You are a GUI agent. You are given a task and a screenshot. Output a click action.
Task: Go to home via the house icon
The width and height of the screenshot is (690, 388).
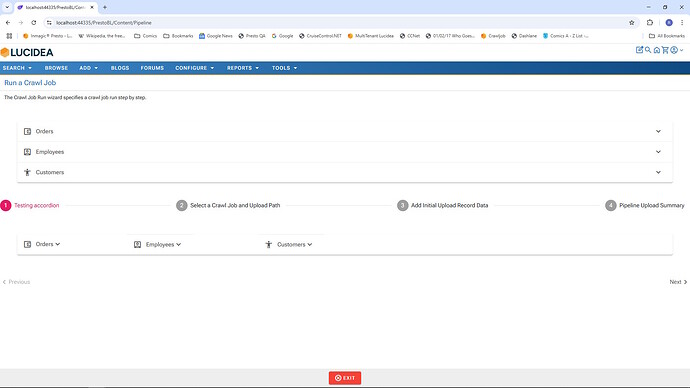[657, 50]
